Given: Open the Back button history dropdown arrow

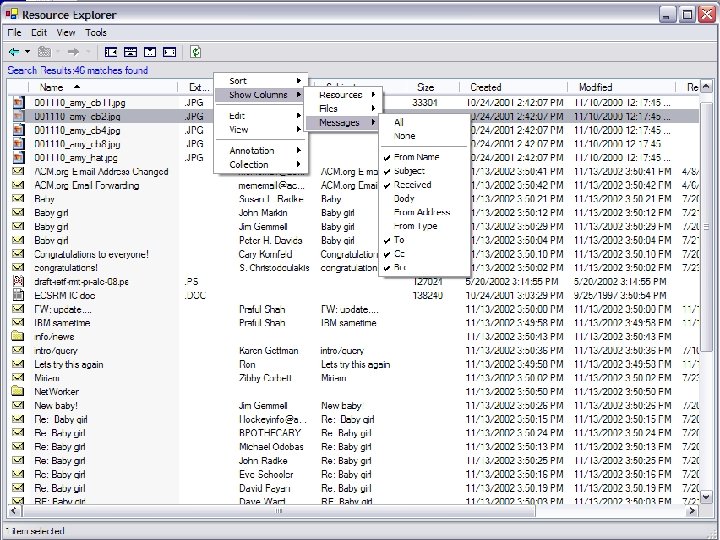Looking at the screenshot, I should click(x=27, y=52).
